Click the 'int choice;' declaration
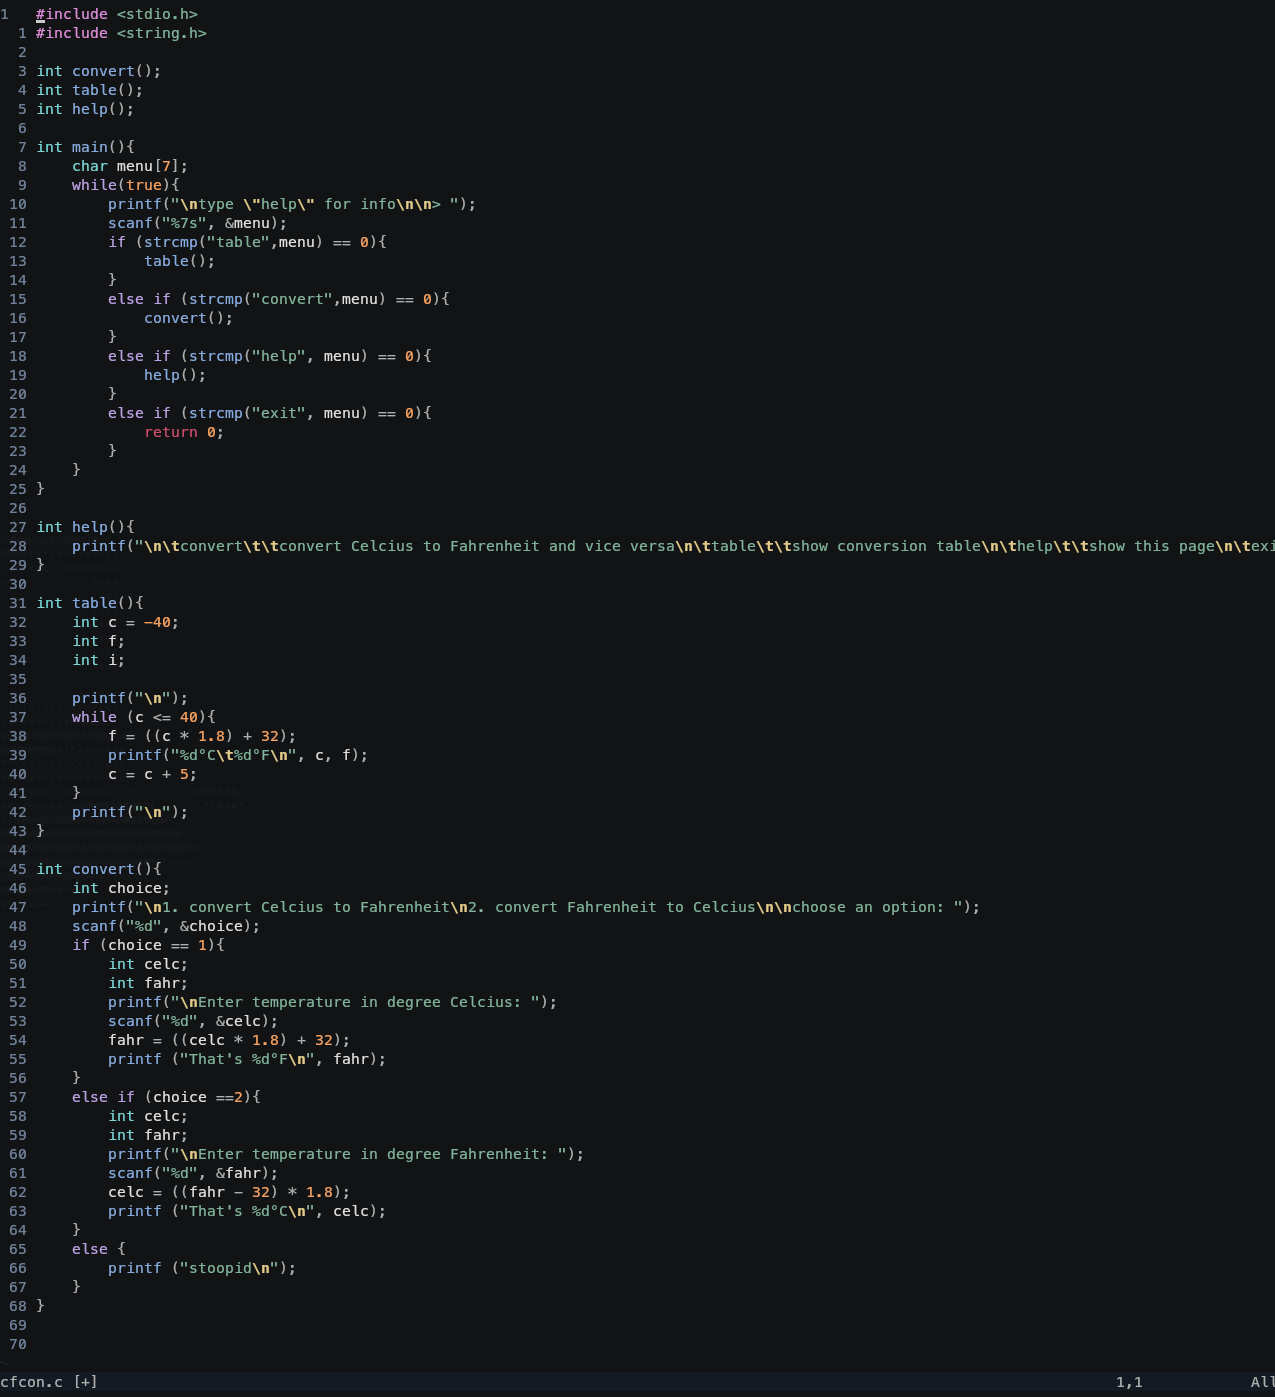This screenshot has width=1275, height=1397. tap(121, 888)
